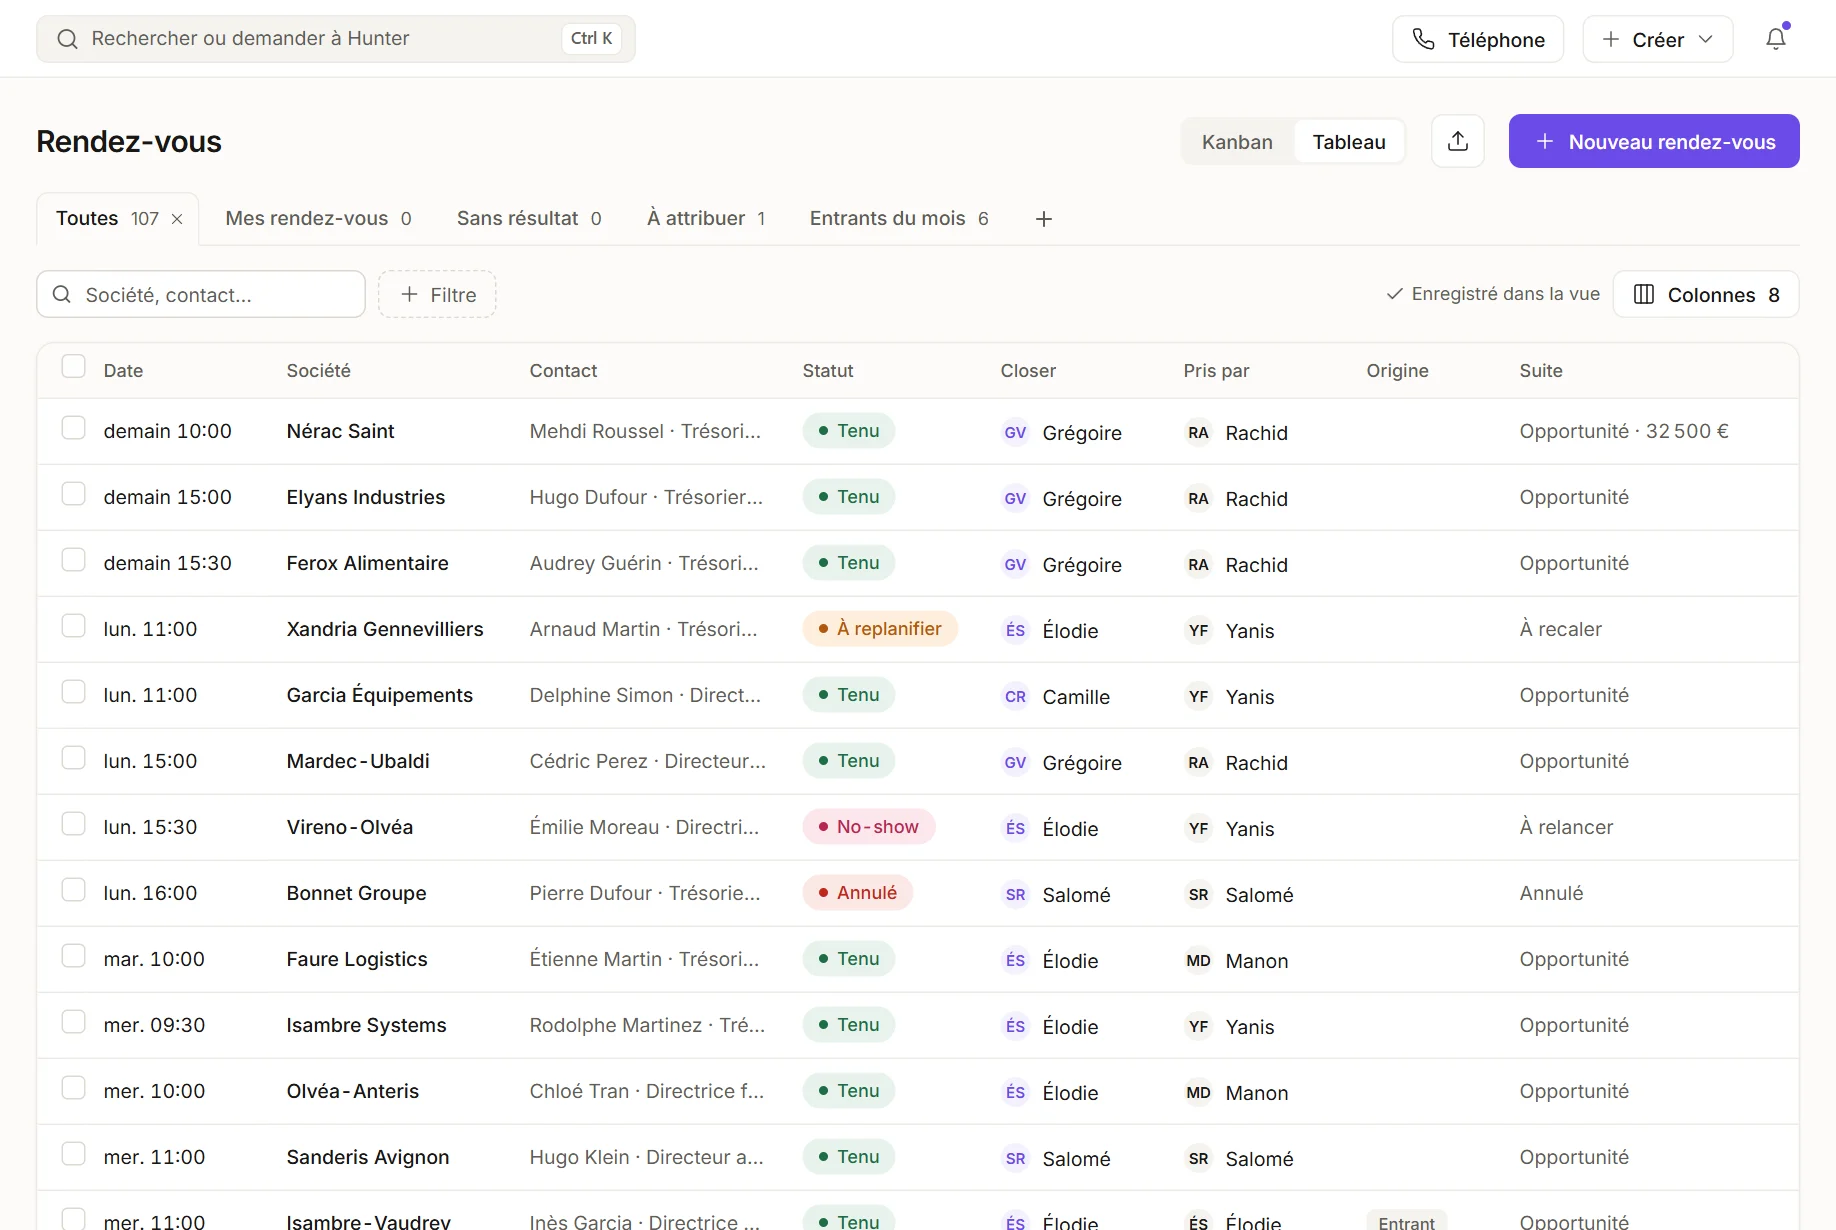Check the Ferox Alimentaire row checkbox
The height and width of the screenshot is (1230, 1836).
point(73,560)
